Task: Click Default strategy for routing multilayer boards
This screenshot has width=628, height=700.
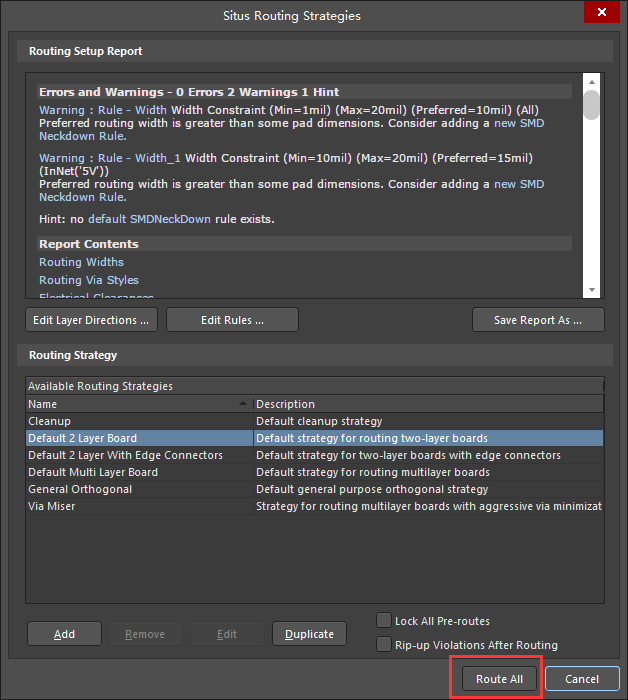Action: point(428,472)
